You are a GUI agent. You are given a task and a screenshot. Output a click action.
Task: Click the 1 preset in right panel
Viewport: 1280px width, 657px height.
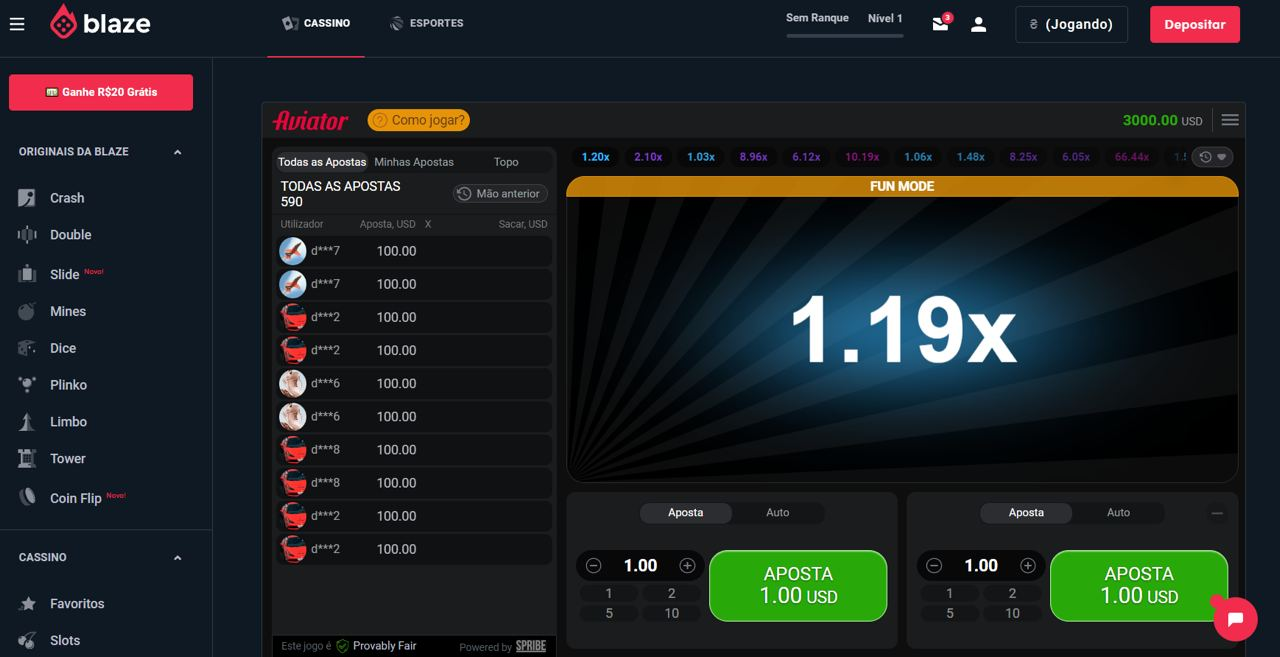pos(950,593)
